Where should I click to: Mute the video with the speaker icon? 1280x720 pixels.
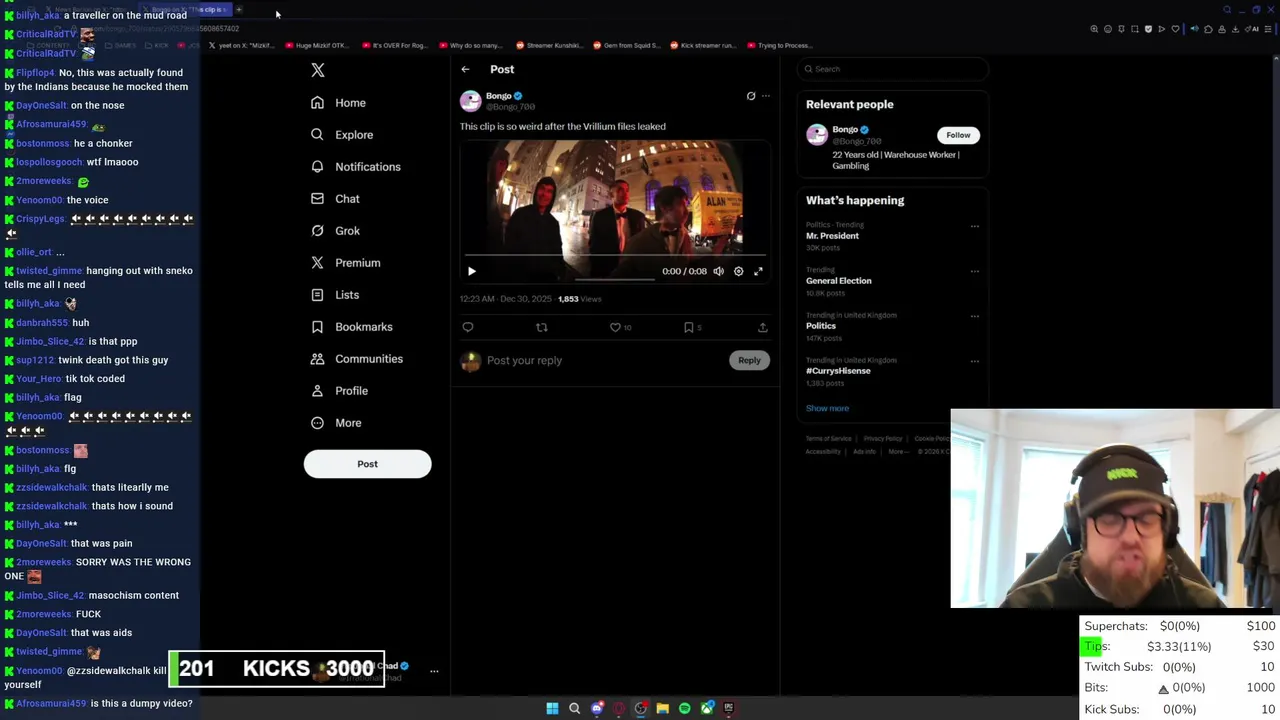tap(718, 271)
